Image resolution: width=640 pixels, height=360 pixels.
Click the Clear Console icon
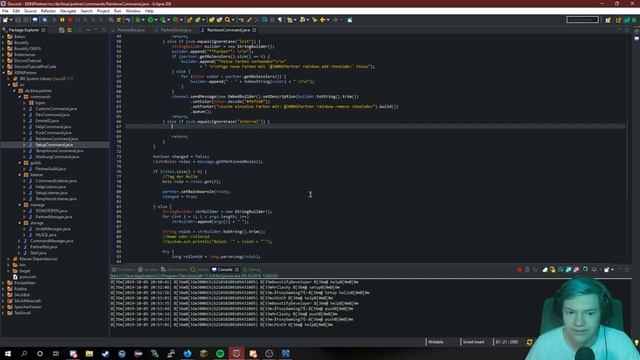coord(545,269)
